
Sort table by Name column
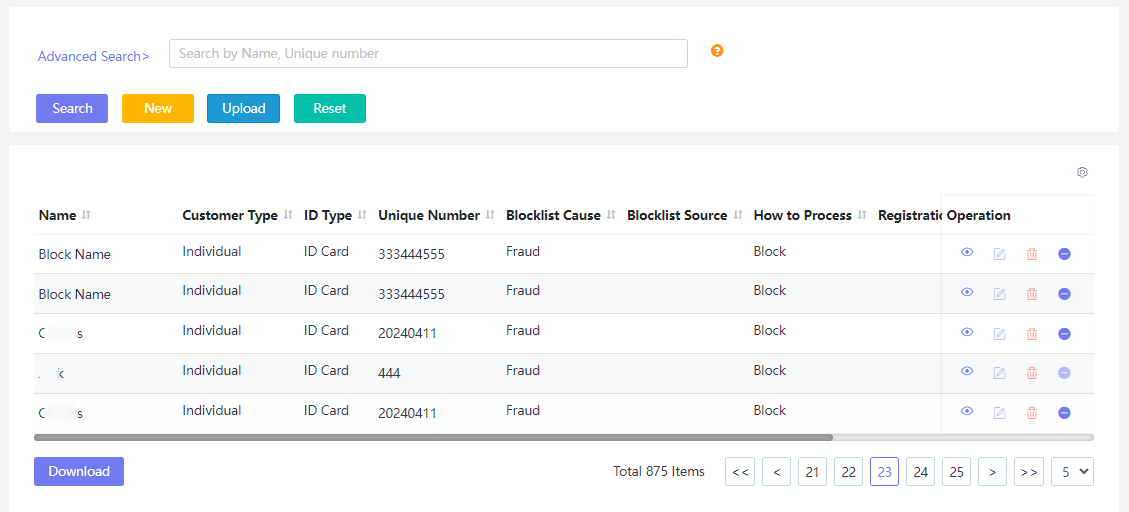(86, 215)
